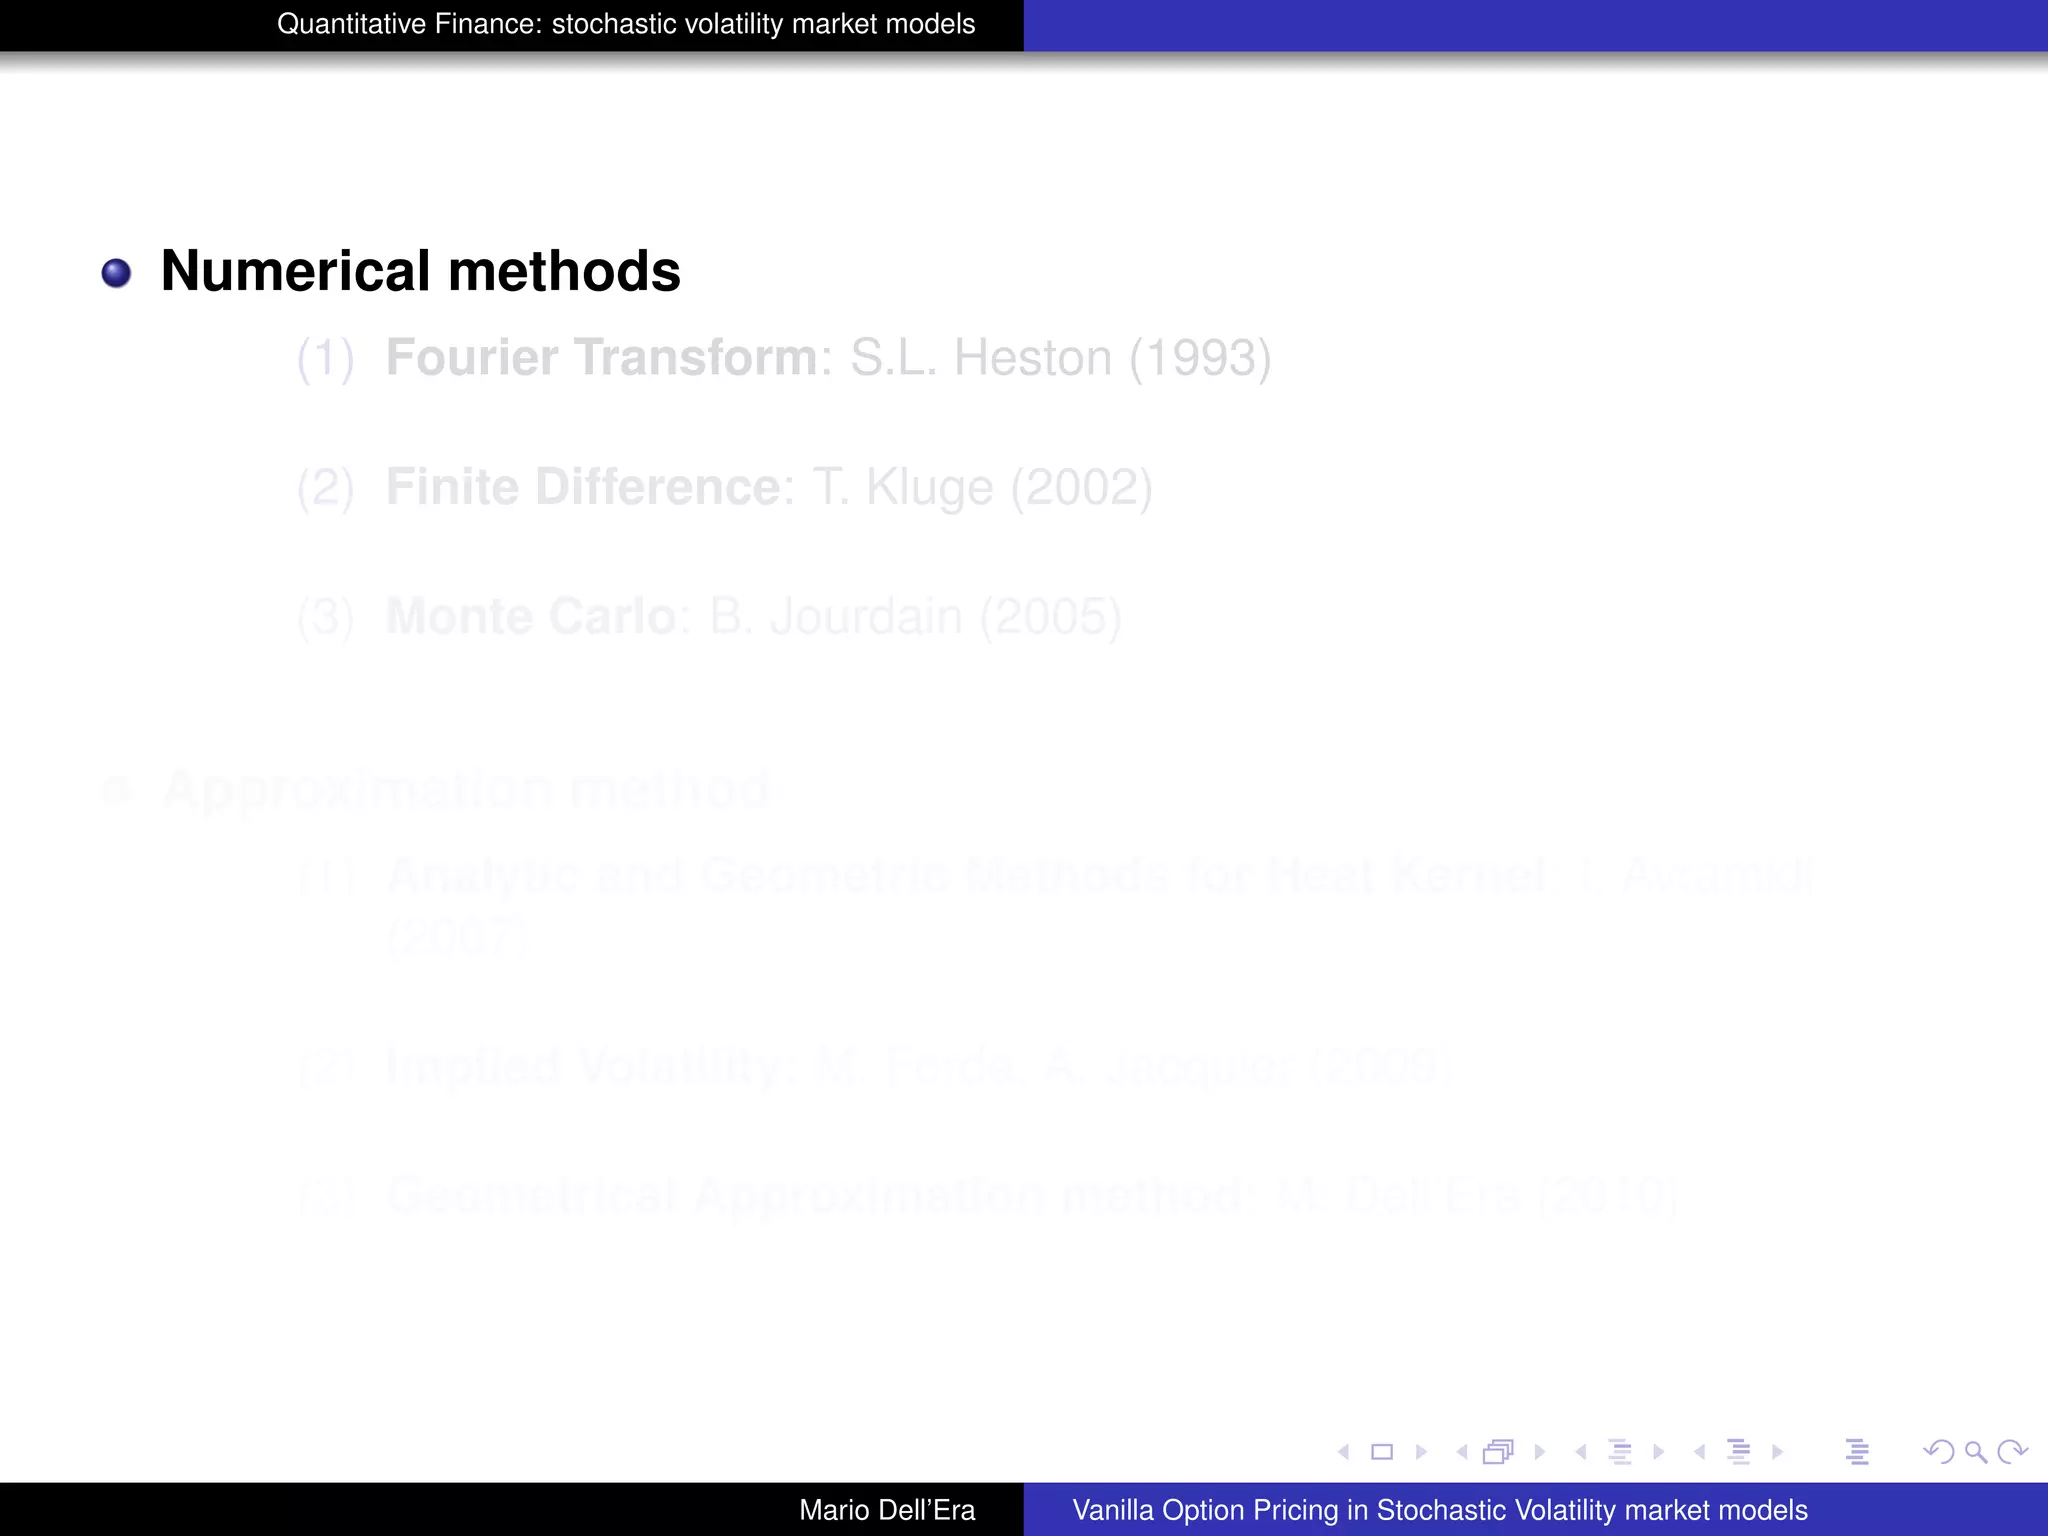Click the magnifier search icon
Image resolution: width=2048 pixels, height=1536 pixels.
(x=1976, y=1452)
